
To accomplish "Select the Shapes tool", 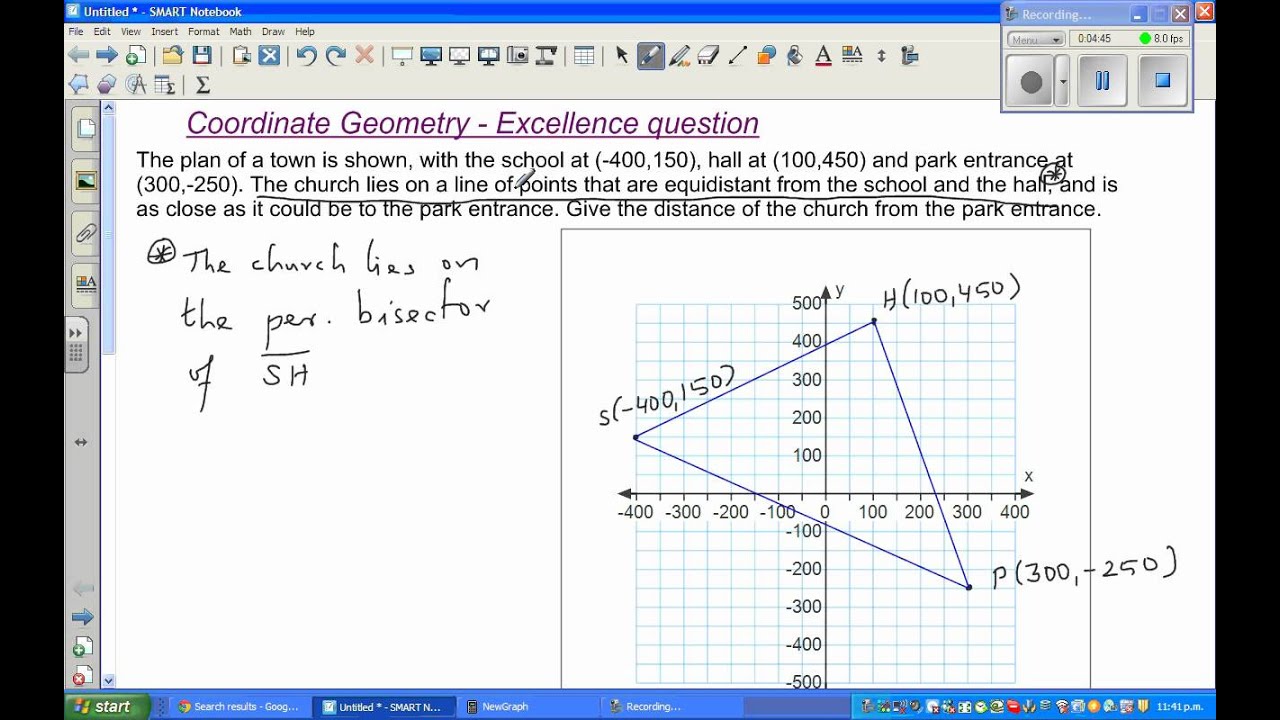I will click(x=767, y=55).
